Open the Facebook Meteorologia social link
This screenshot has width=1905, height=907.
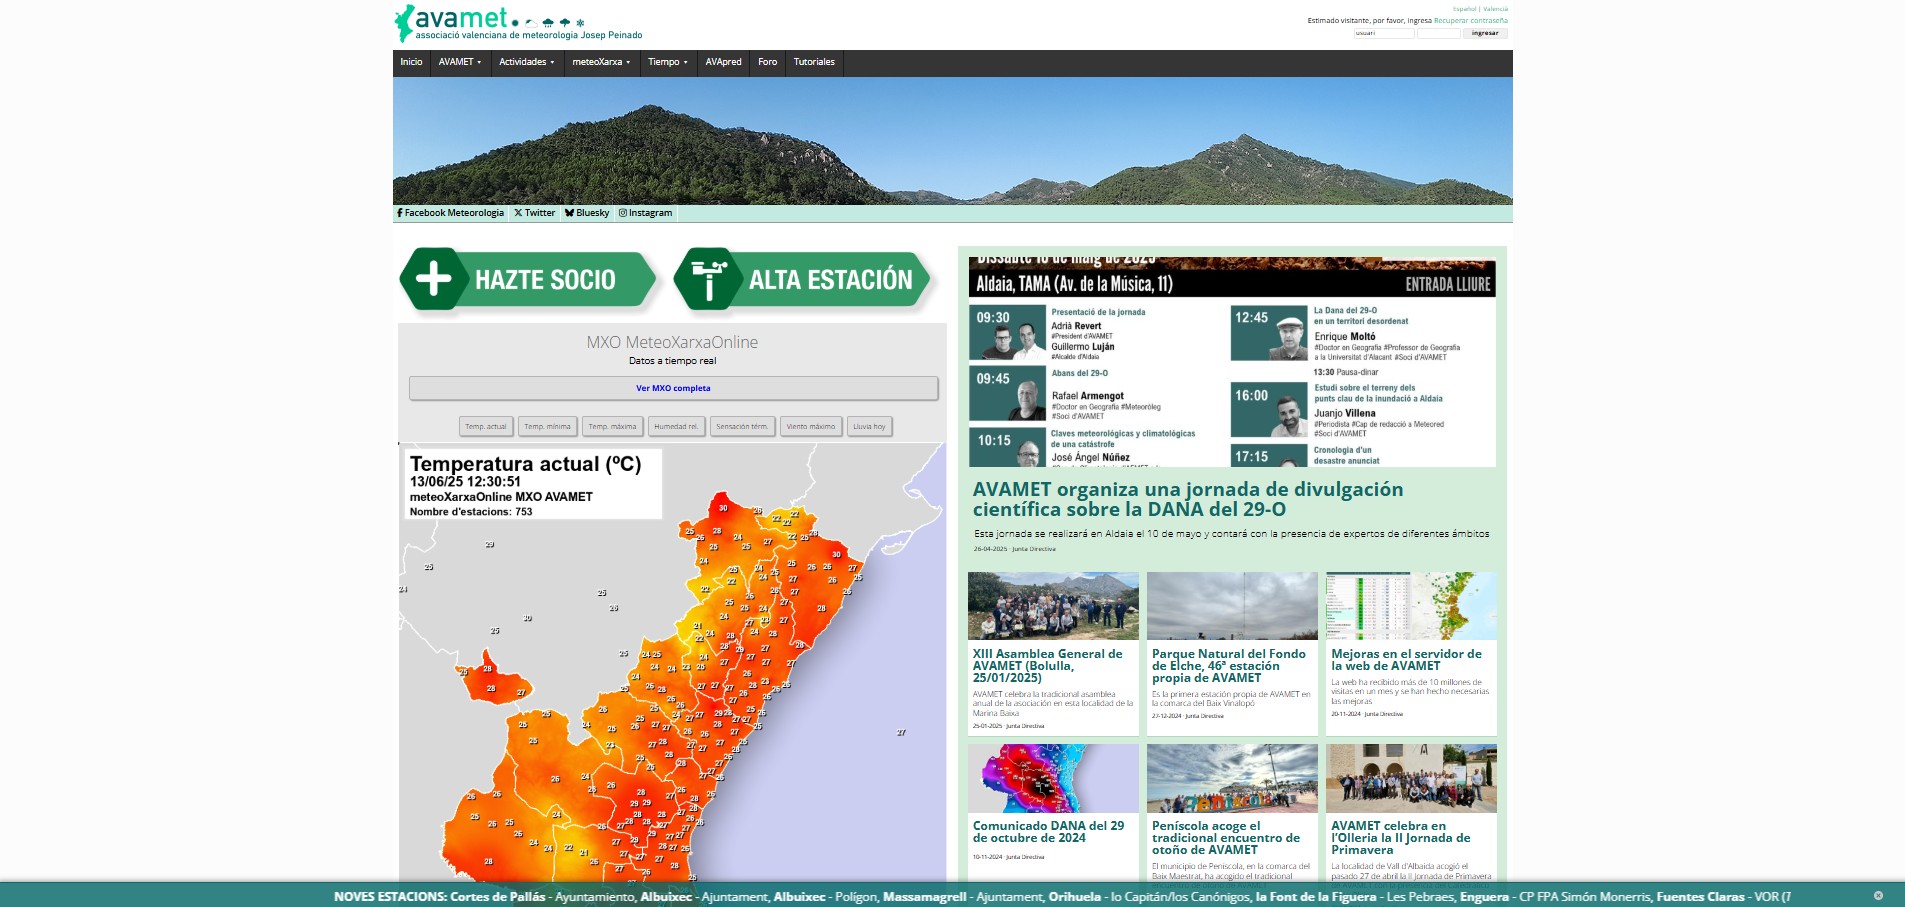pos(450,213)
